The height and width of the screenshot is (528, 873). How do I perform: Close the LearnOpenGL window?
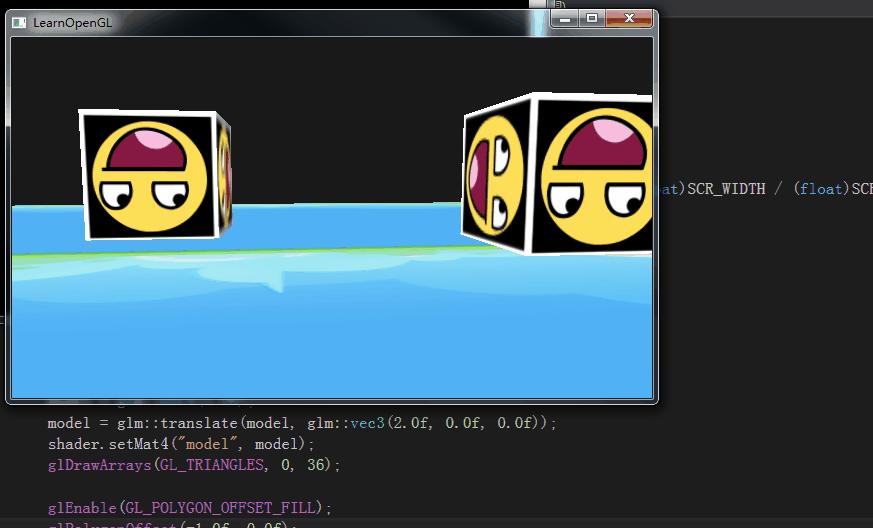point(629,18)
